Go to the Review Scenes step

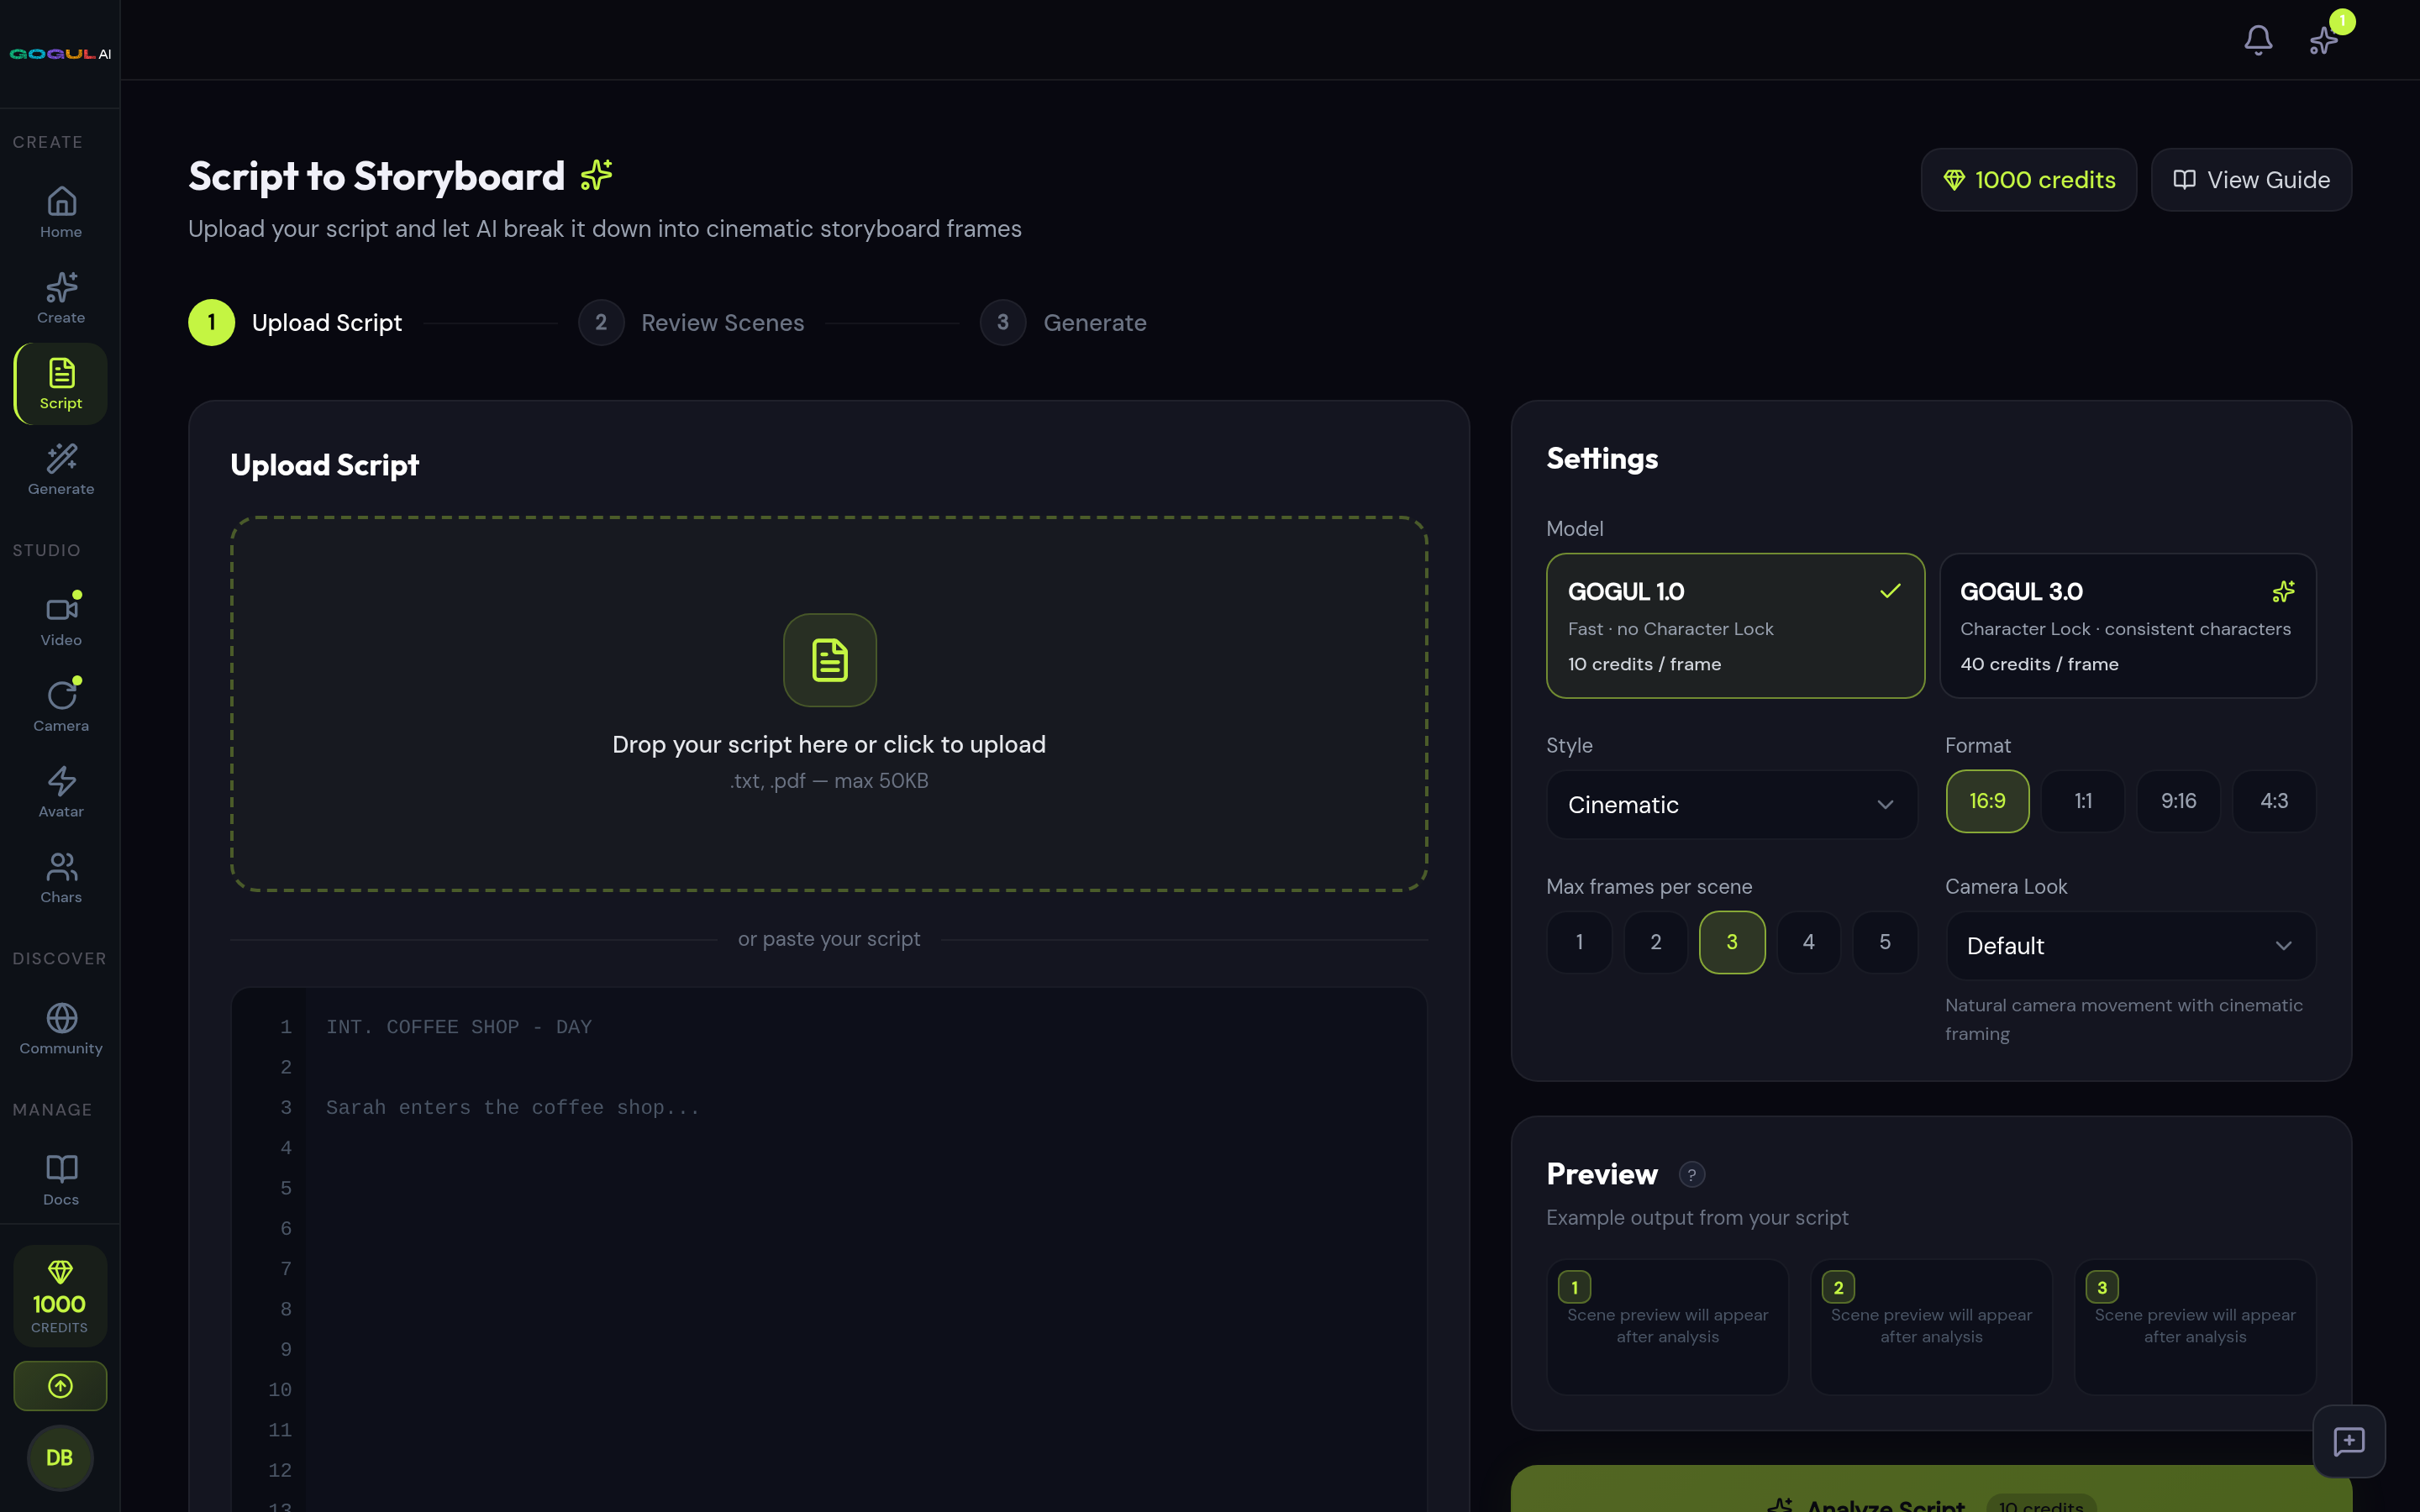pyautogui.click(x=691, y=323)
